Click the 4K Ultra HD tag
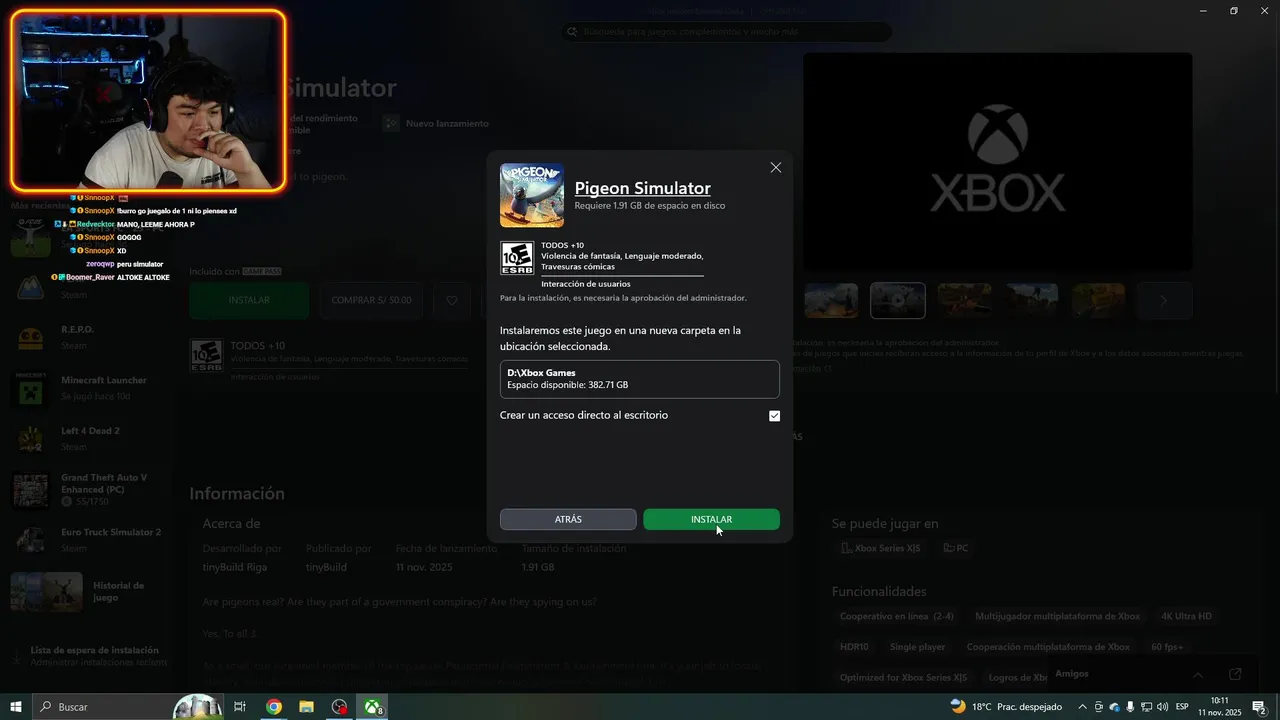Viewport: 1280px width, 720px height. pyautogui.click(x=1186, y=616)
